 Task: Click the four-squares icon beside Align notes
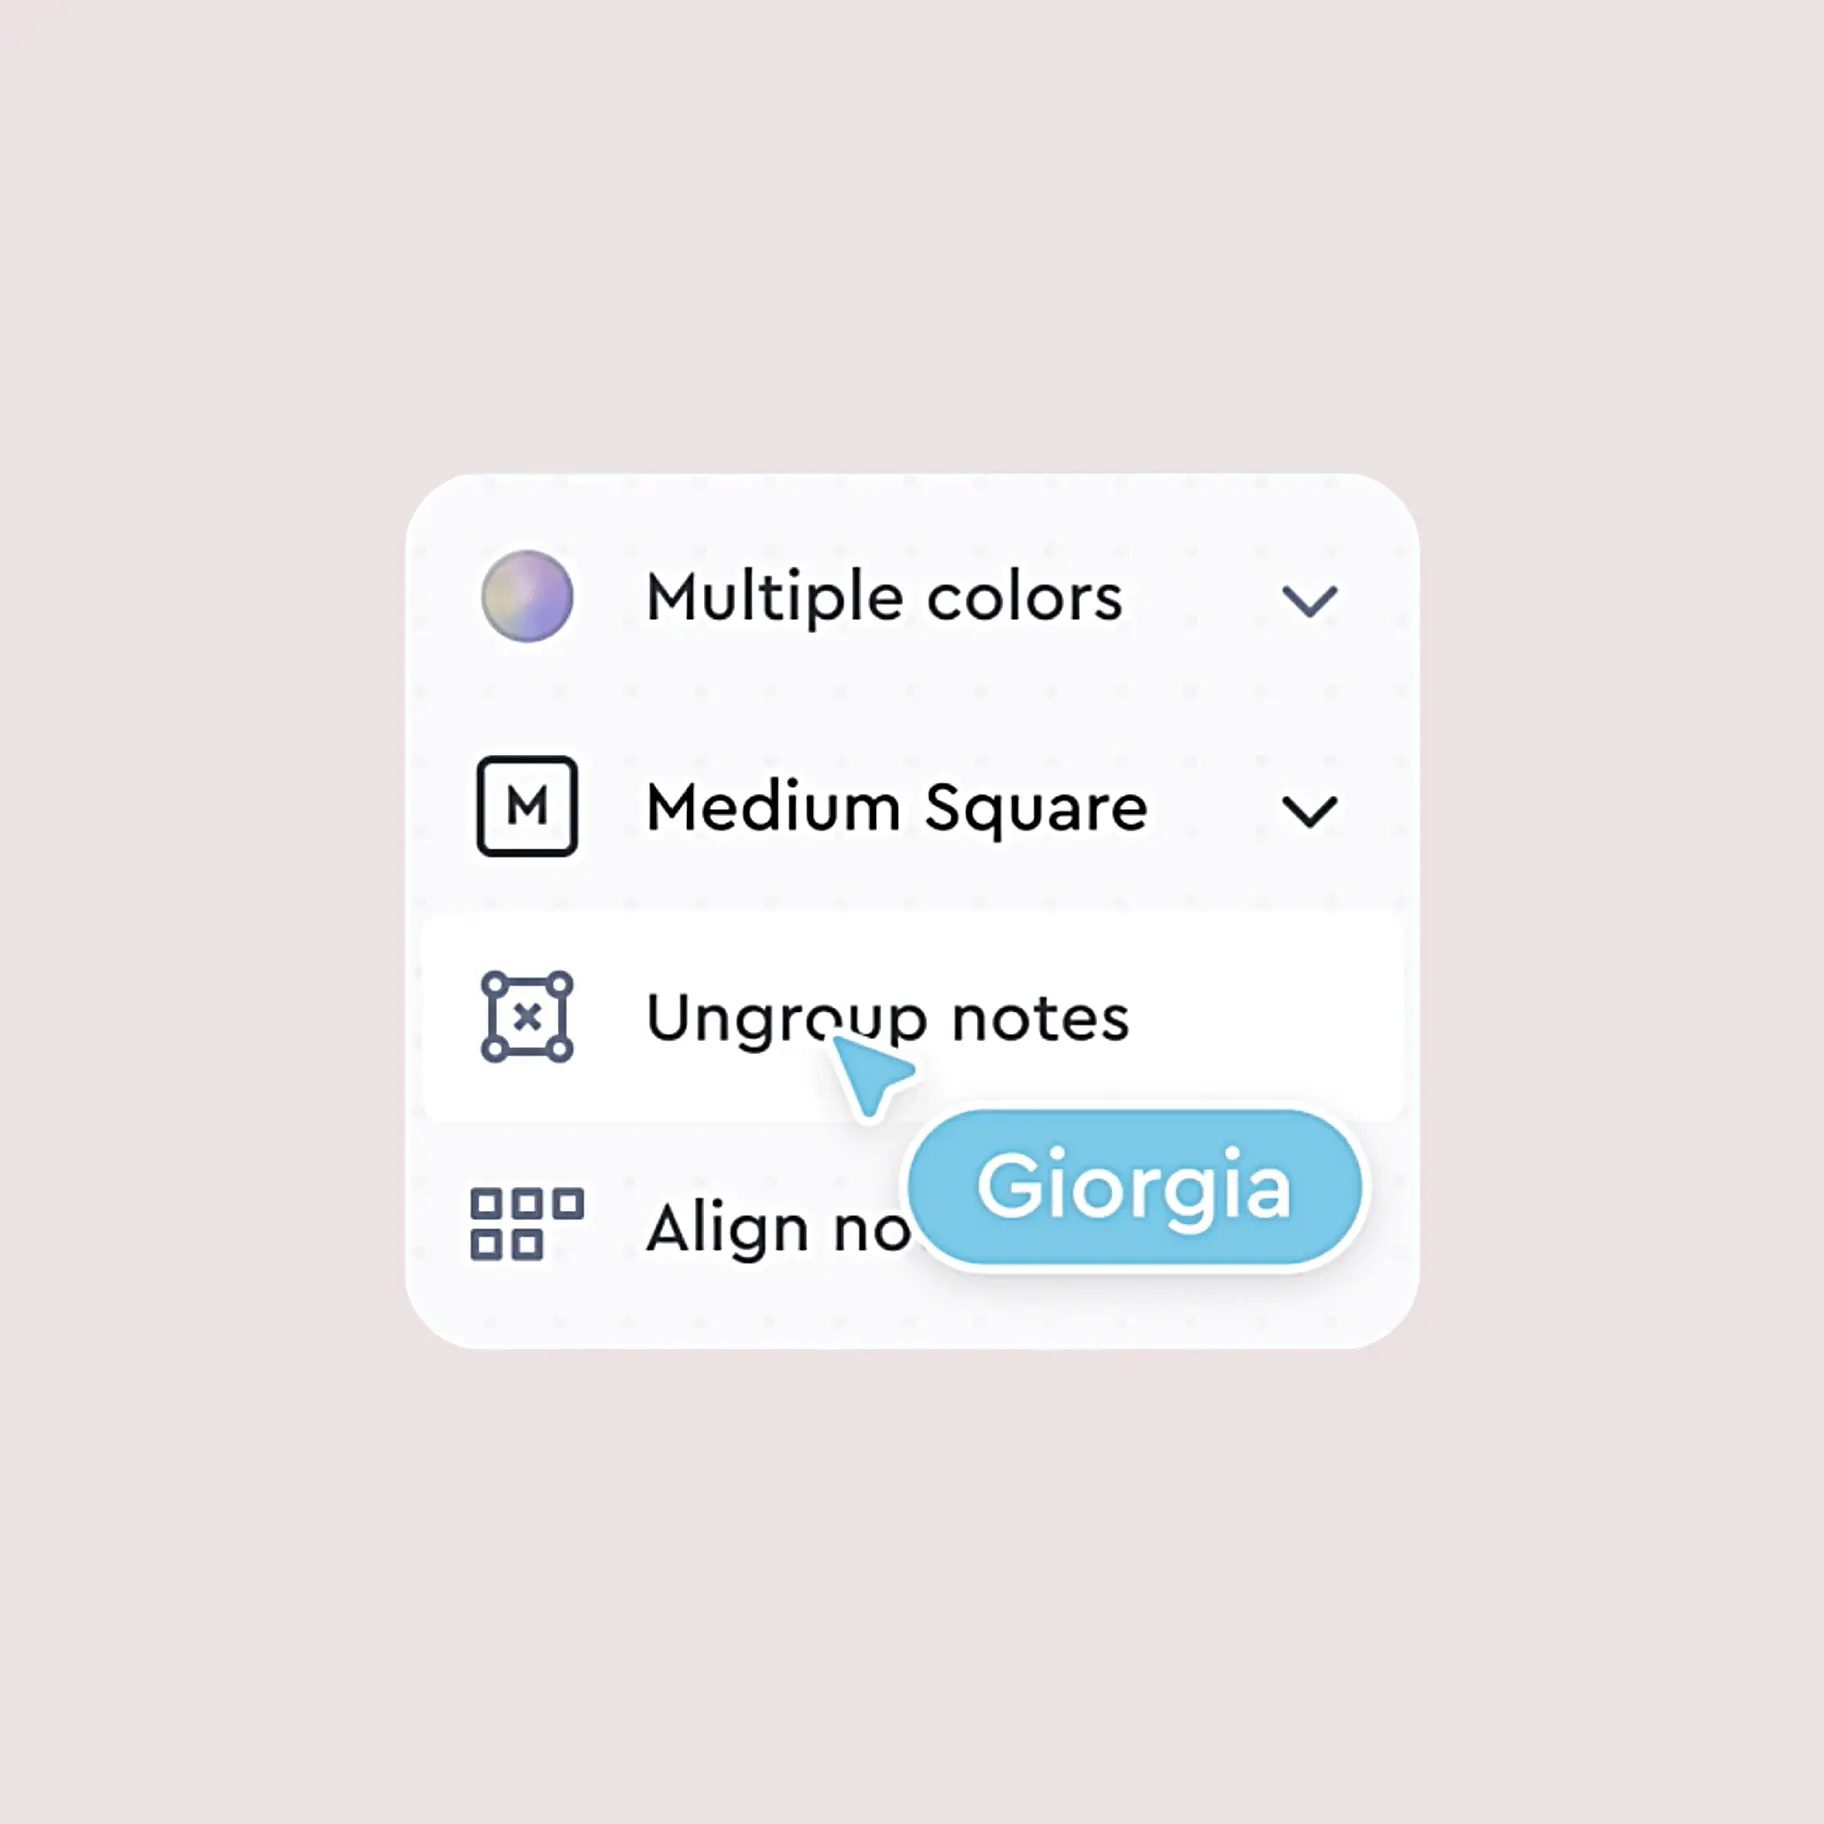coord(528,1222)
